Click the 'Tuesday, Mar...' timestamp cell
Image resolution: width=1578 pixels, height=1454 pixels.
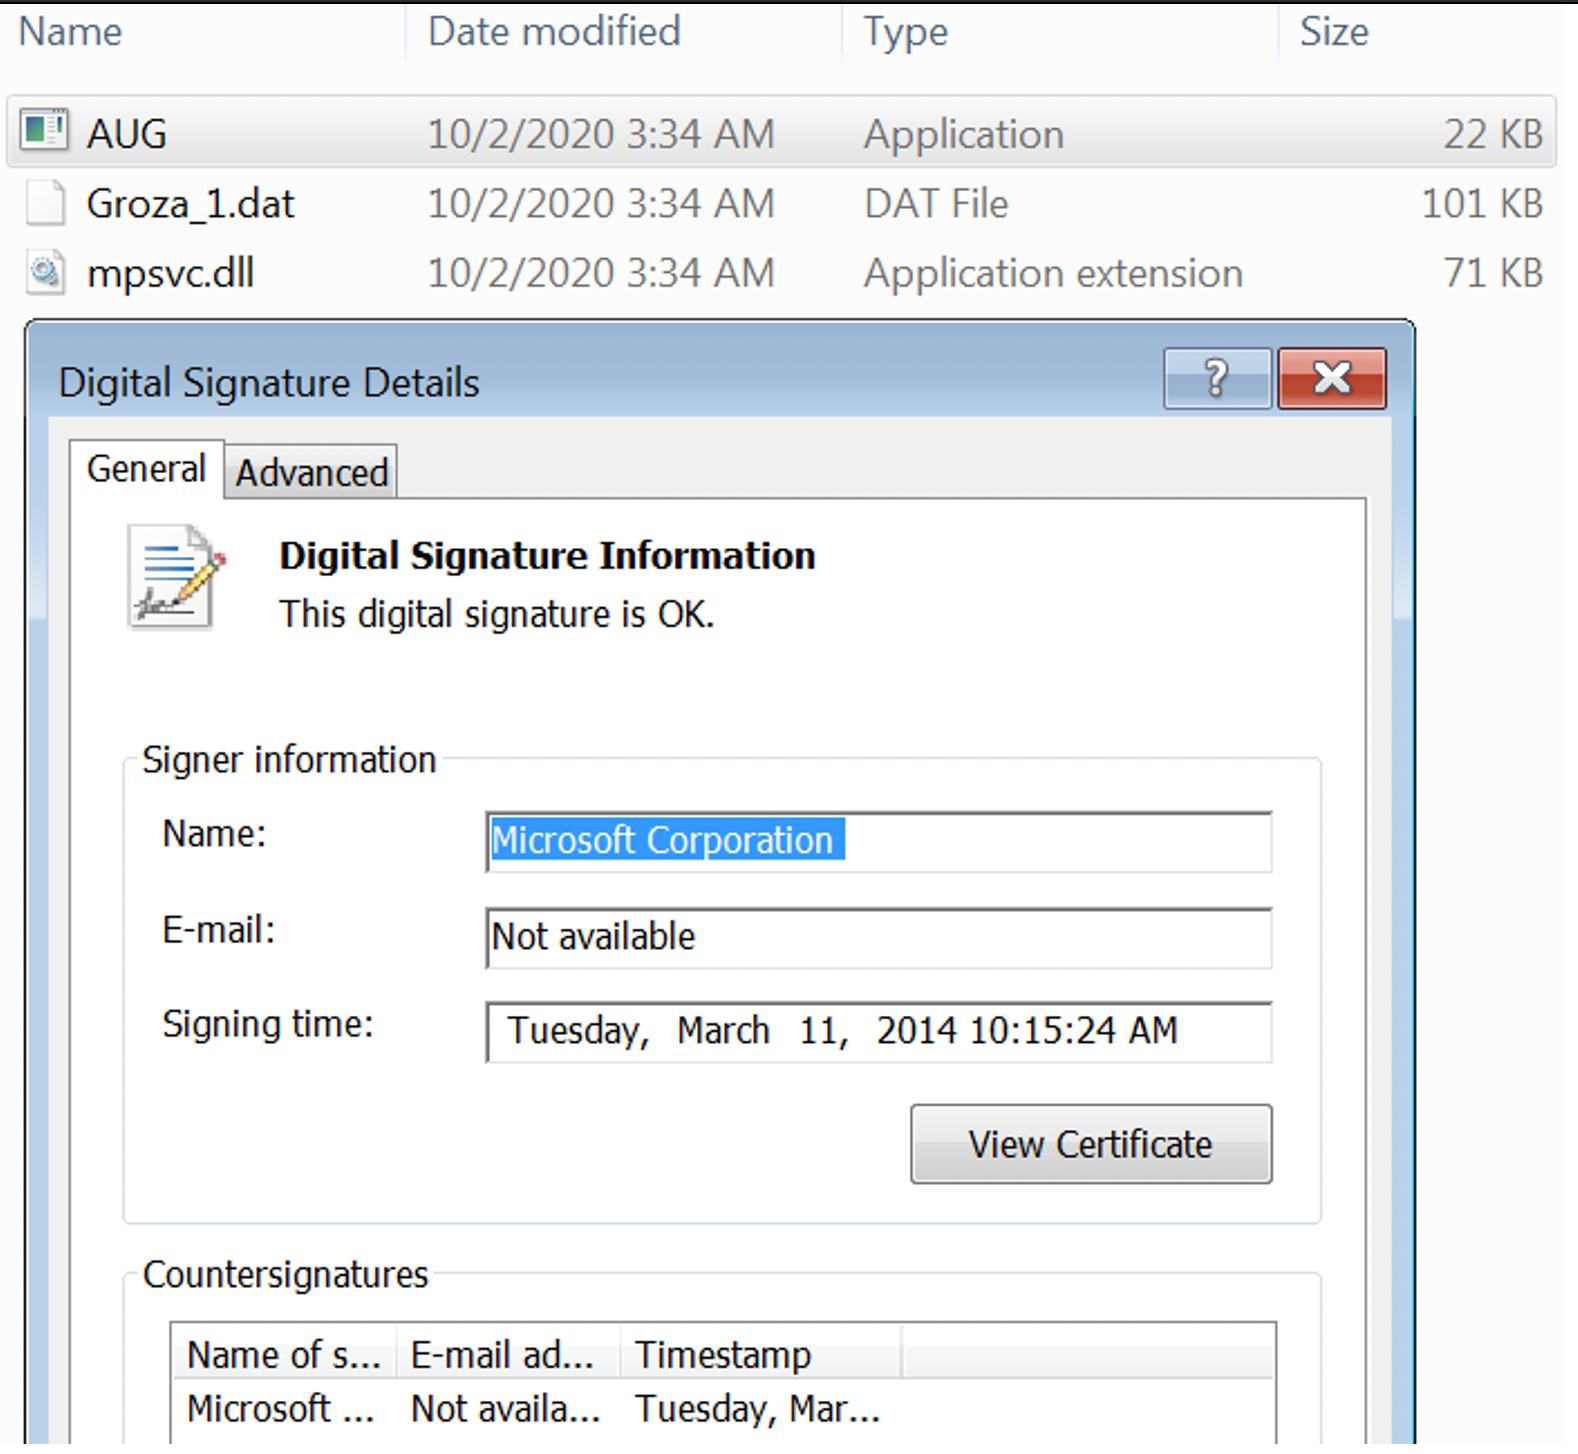point(758,1409)
